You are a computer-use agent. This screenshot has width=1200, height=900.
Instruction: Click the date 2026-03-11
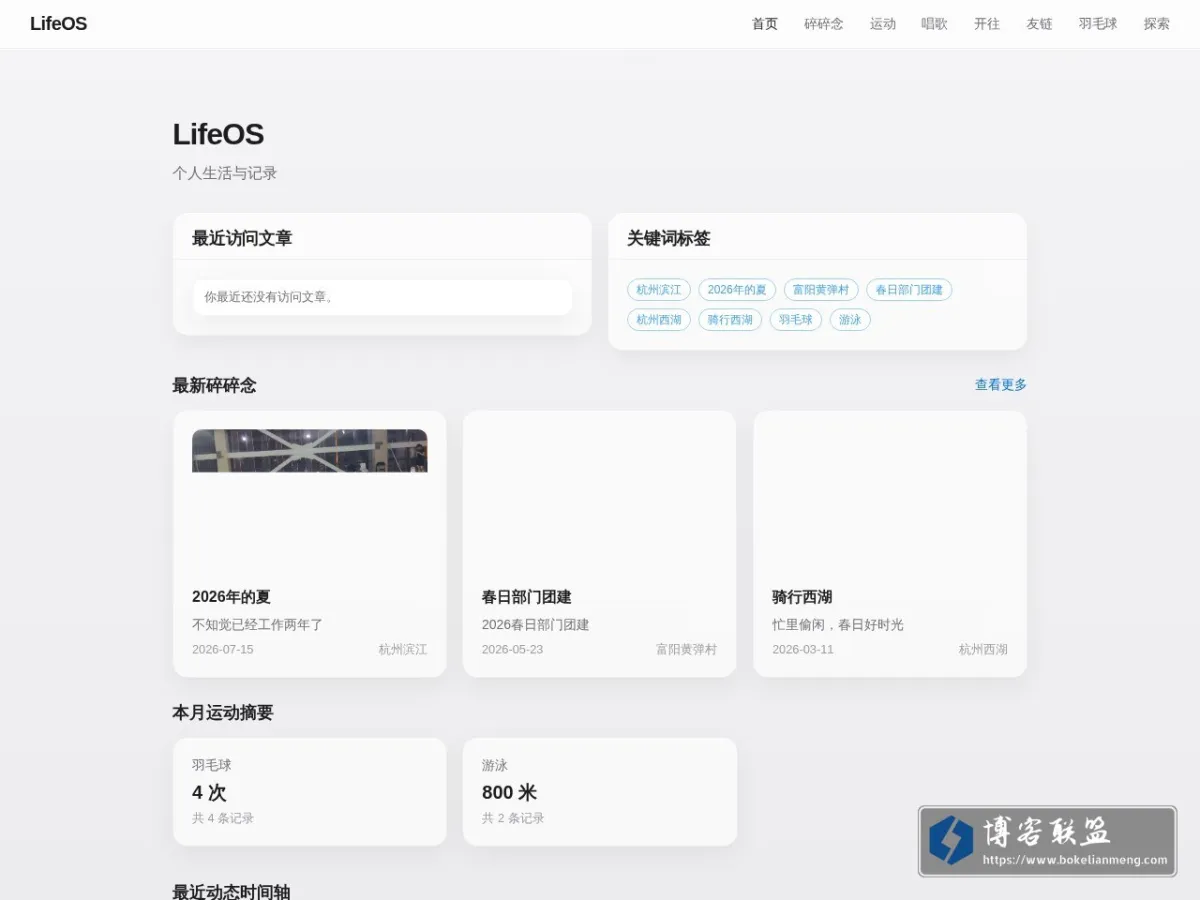803,650
